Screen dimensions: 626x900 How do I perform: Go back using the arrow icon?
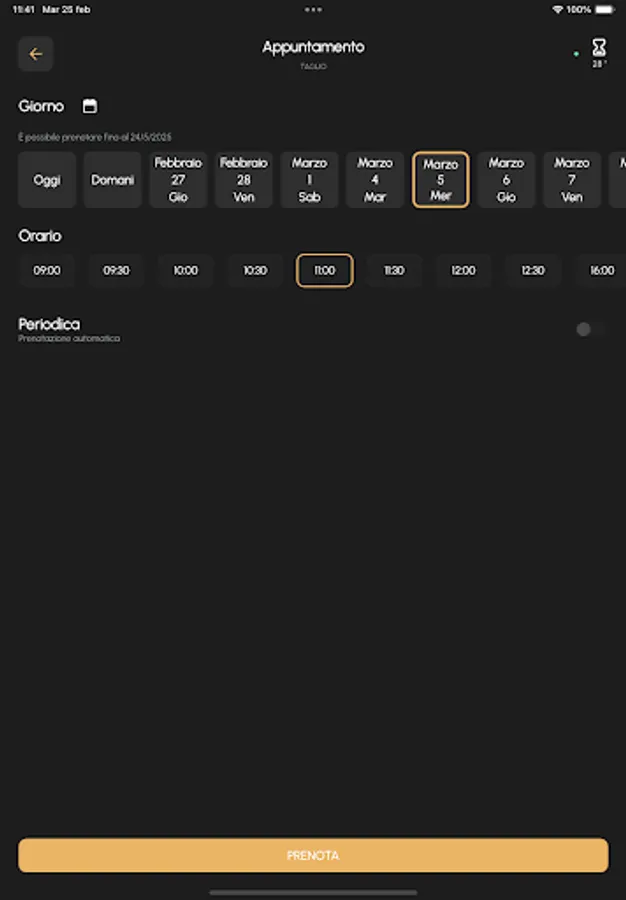click(x=35, y=53)
